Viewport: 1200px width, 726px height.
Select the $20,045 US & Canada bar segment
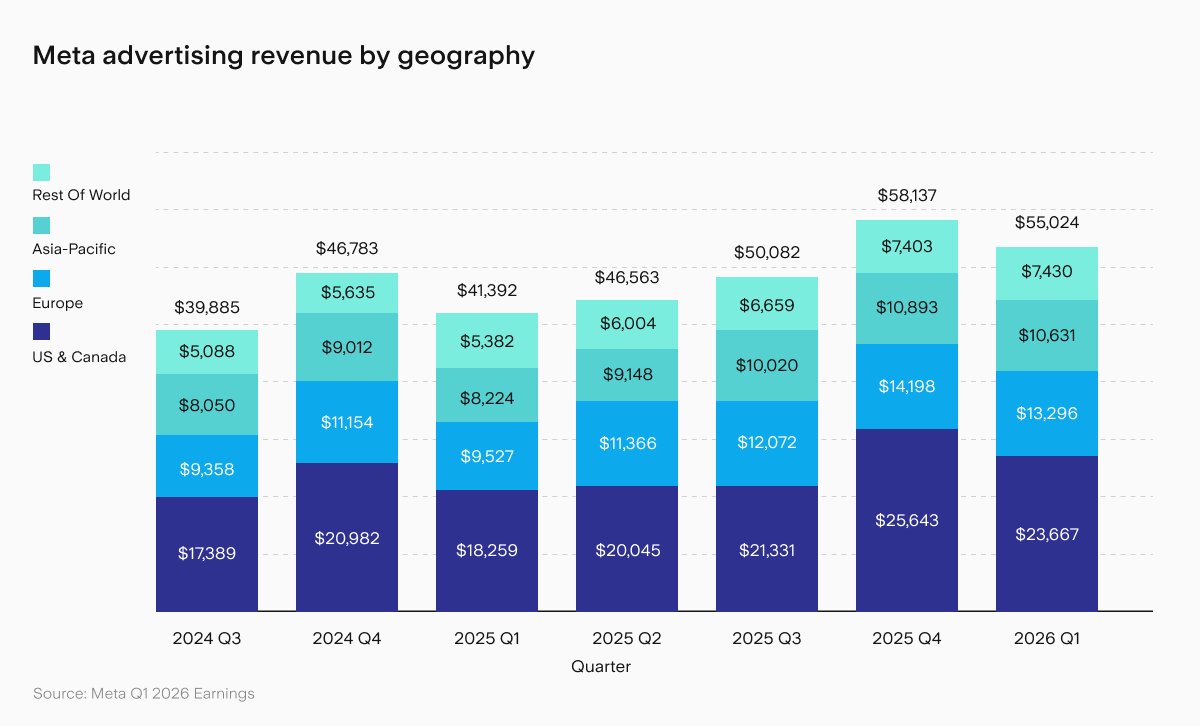pyautogui.click(x=627, y=549)
